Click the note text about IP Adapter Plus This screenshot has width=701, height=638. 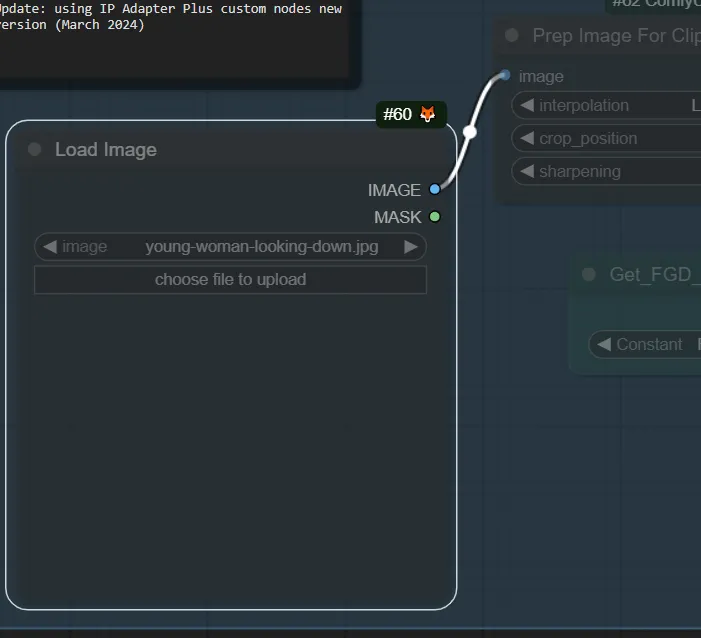coord(171,17)
